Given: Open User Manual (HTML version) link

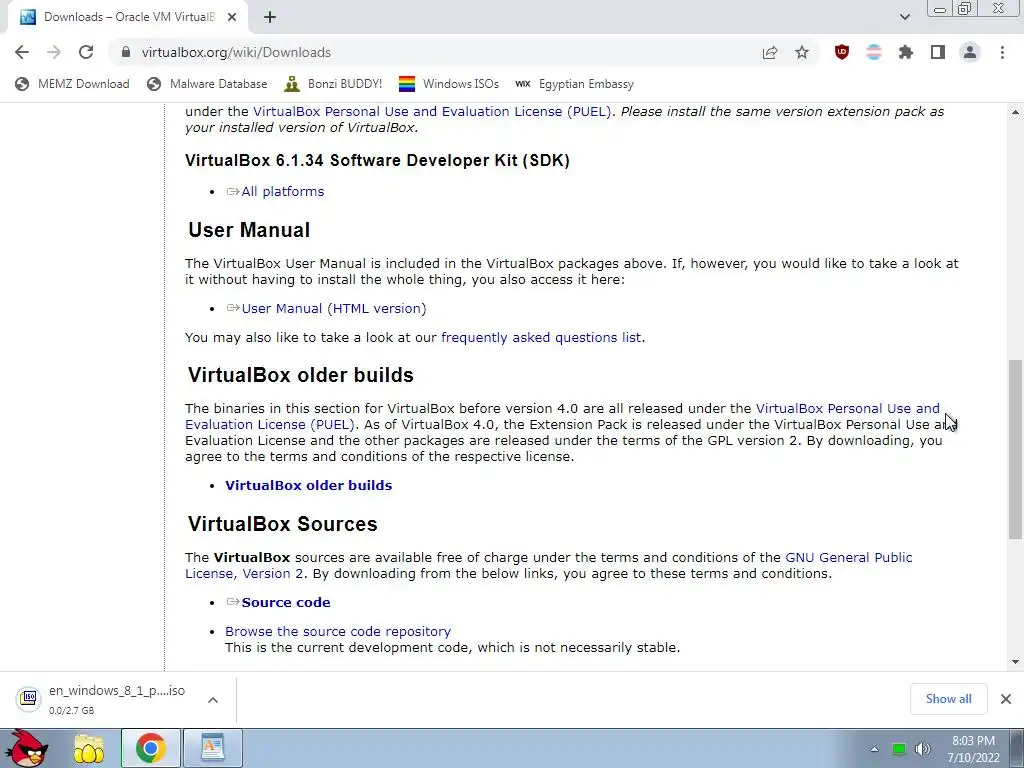Looking at the screenshot, I should pos(334,308).
